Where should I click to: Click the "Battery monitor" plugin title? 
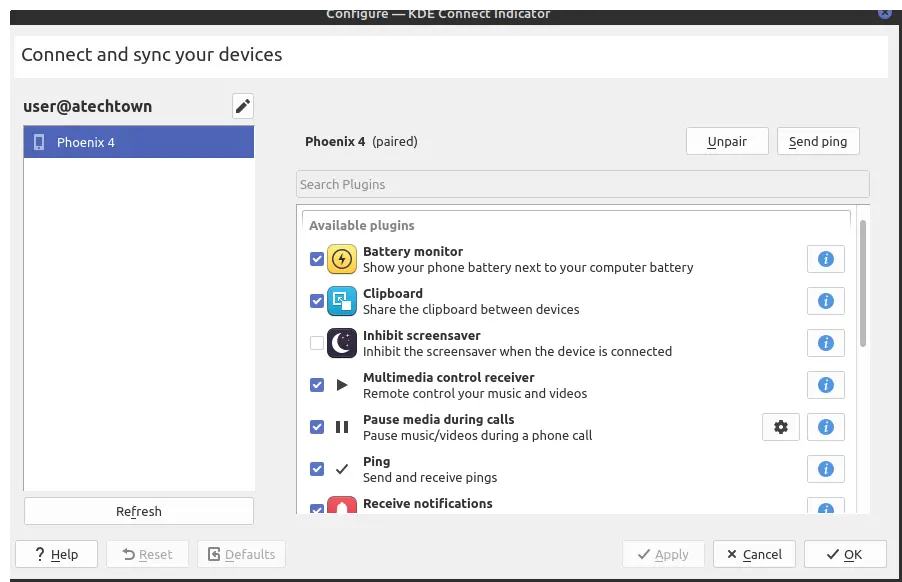coord(412,251)
